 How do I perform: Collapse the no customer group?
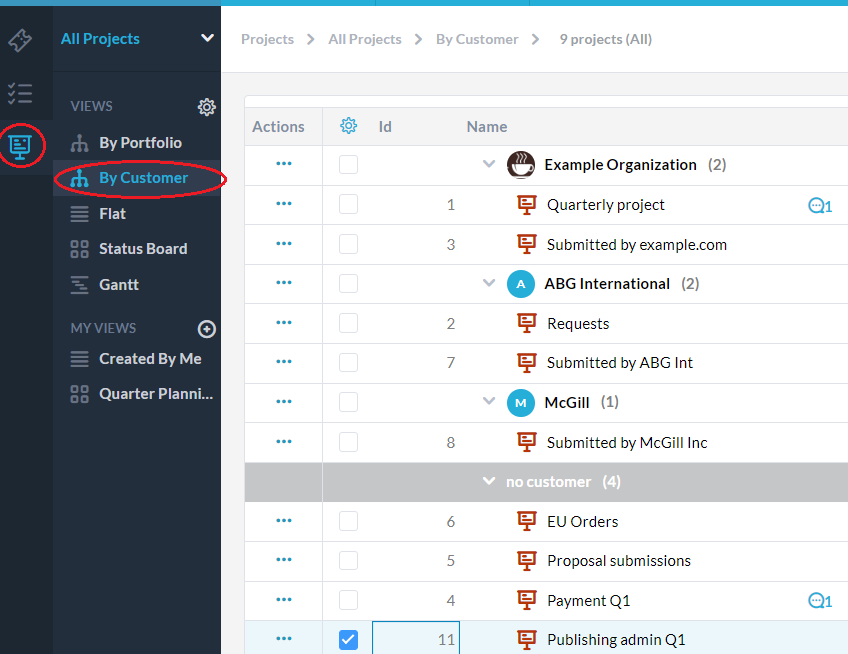click(489, 482)
